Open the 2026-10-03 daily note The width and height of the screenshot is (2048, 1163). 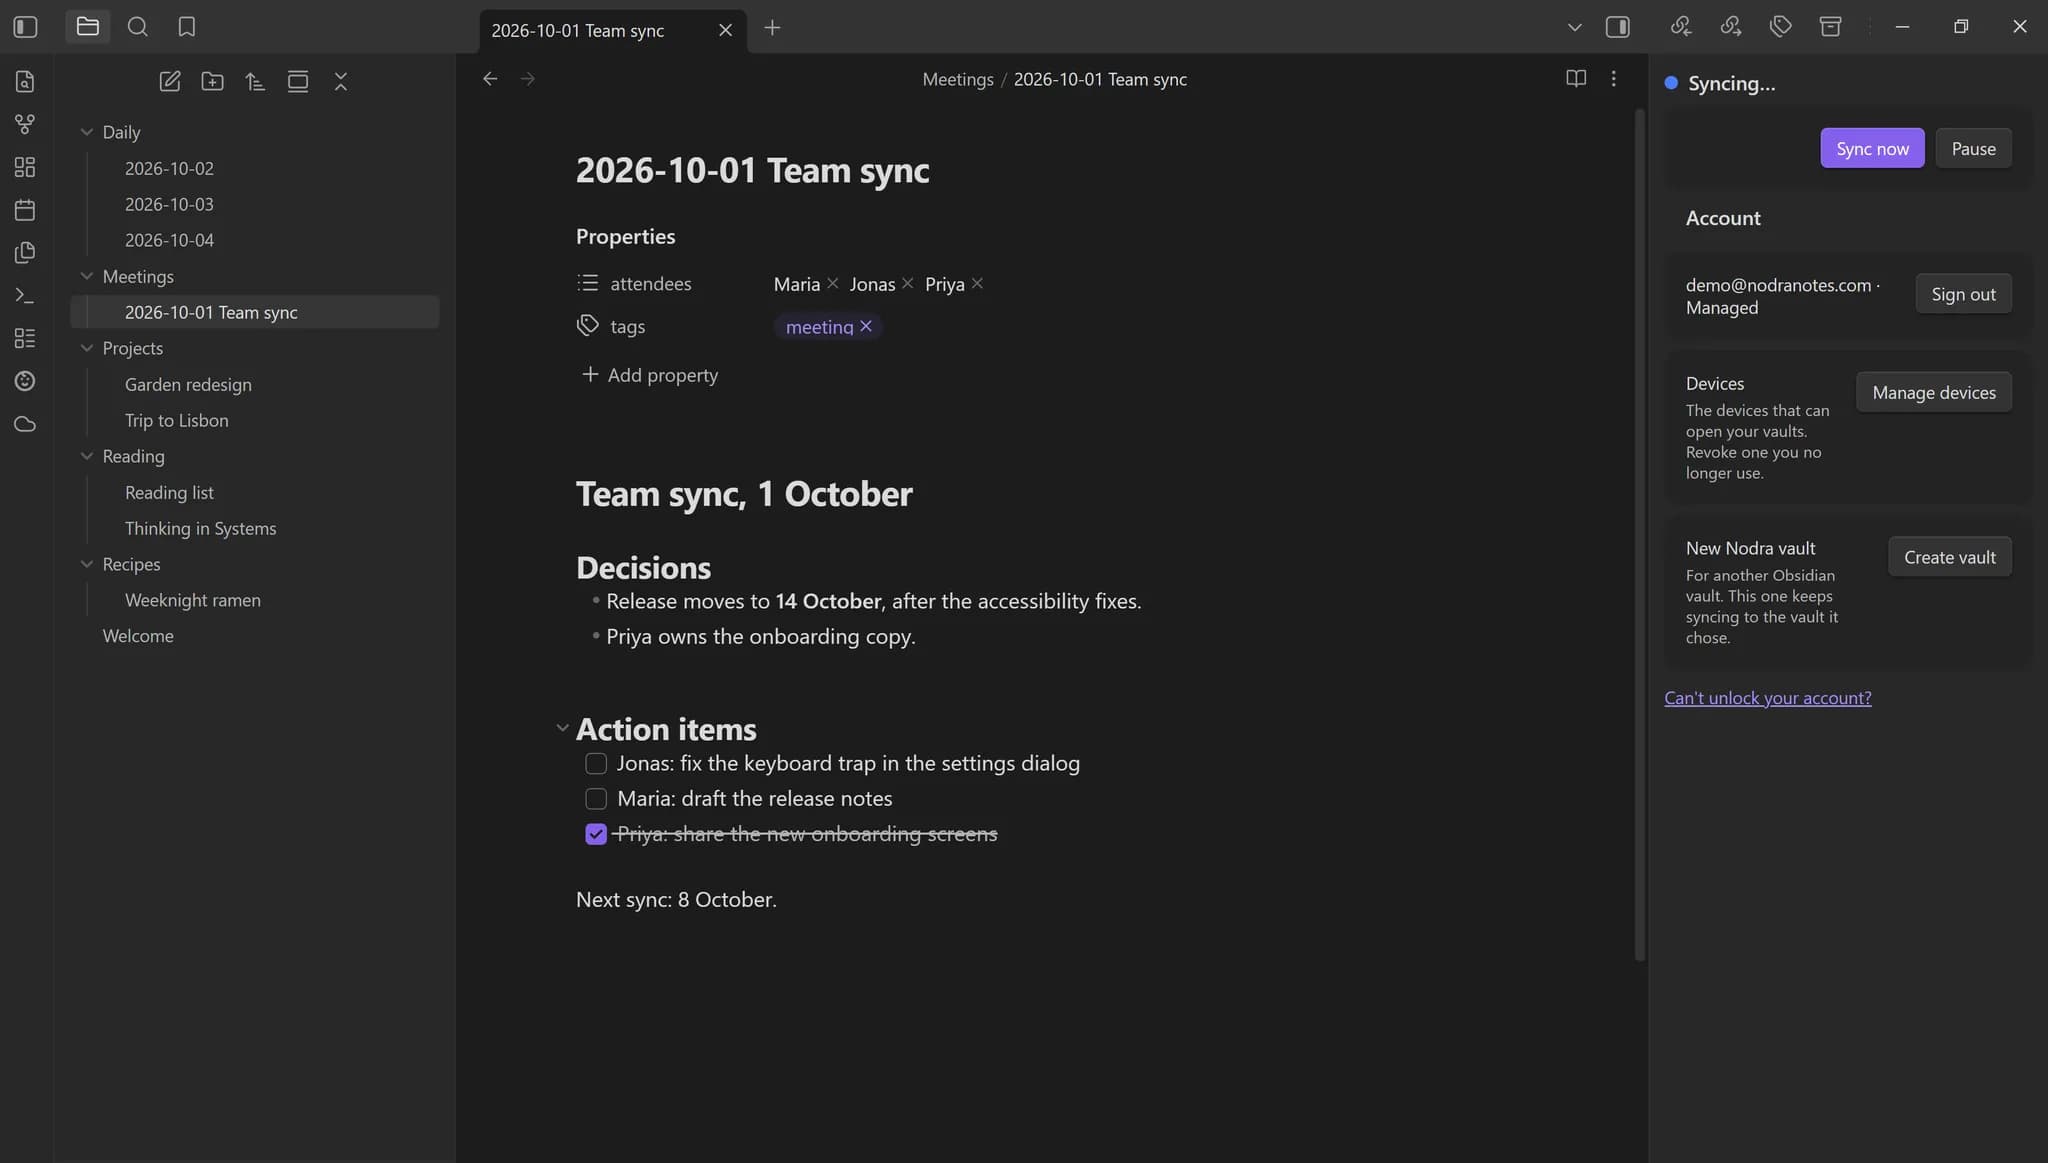169,204
